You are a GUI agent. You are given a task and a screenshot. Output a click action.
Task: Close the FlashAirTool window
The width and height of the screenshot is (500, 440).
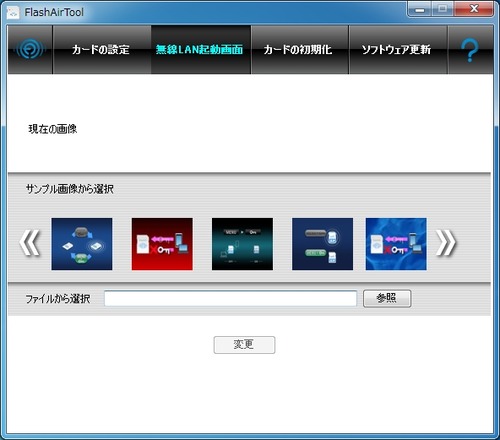pyautogui.click(x=474, y=9)
